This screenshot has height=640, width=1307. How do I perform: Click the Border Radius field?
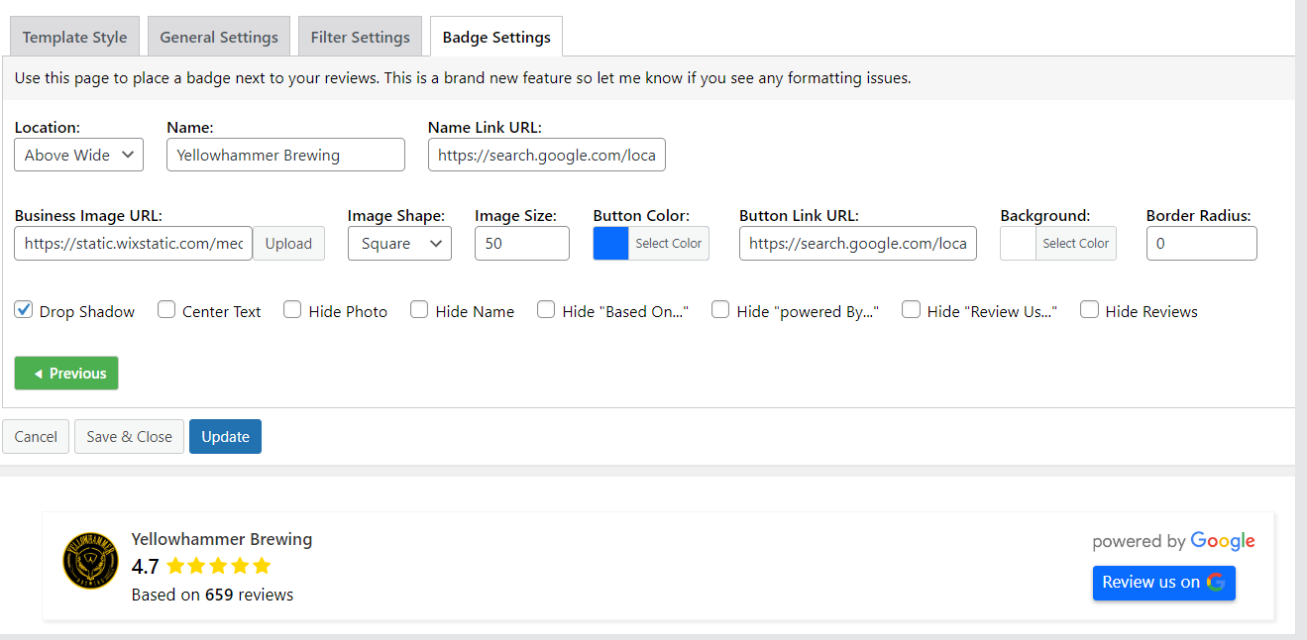[1202, 243]
